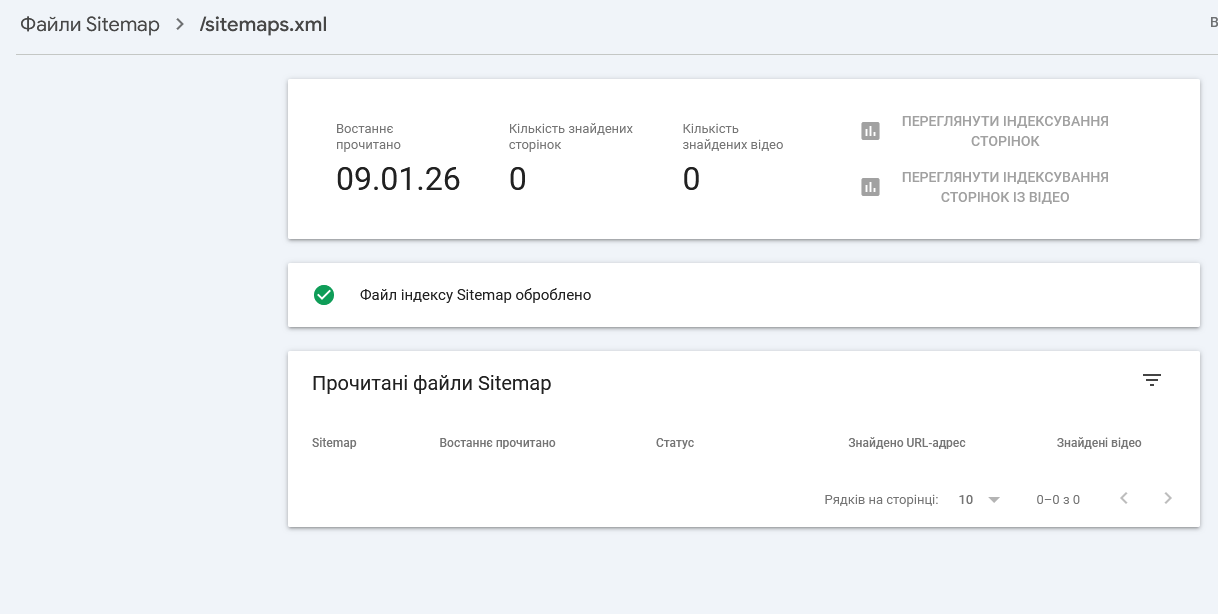Sort by the Sitemap column header
The height and width of the screenshot is (614, 1218).
point(334,443)
